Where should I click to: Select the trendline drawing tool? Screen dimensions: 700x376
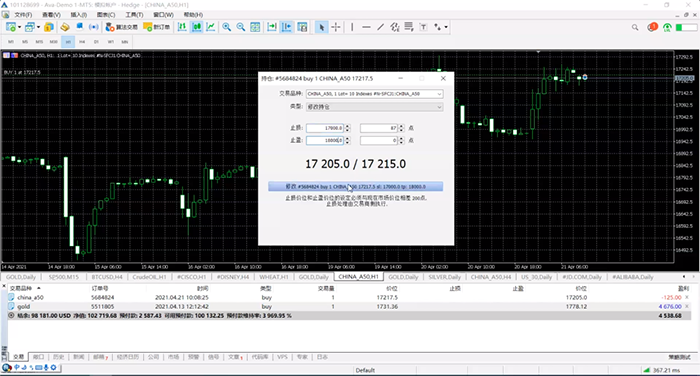[x=380, y=27]
